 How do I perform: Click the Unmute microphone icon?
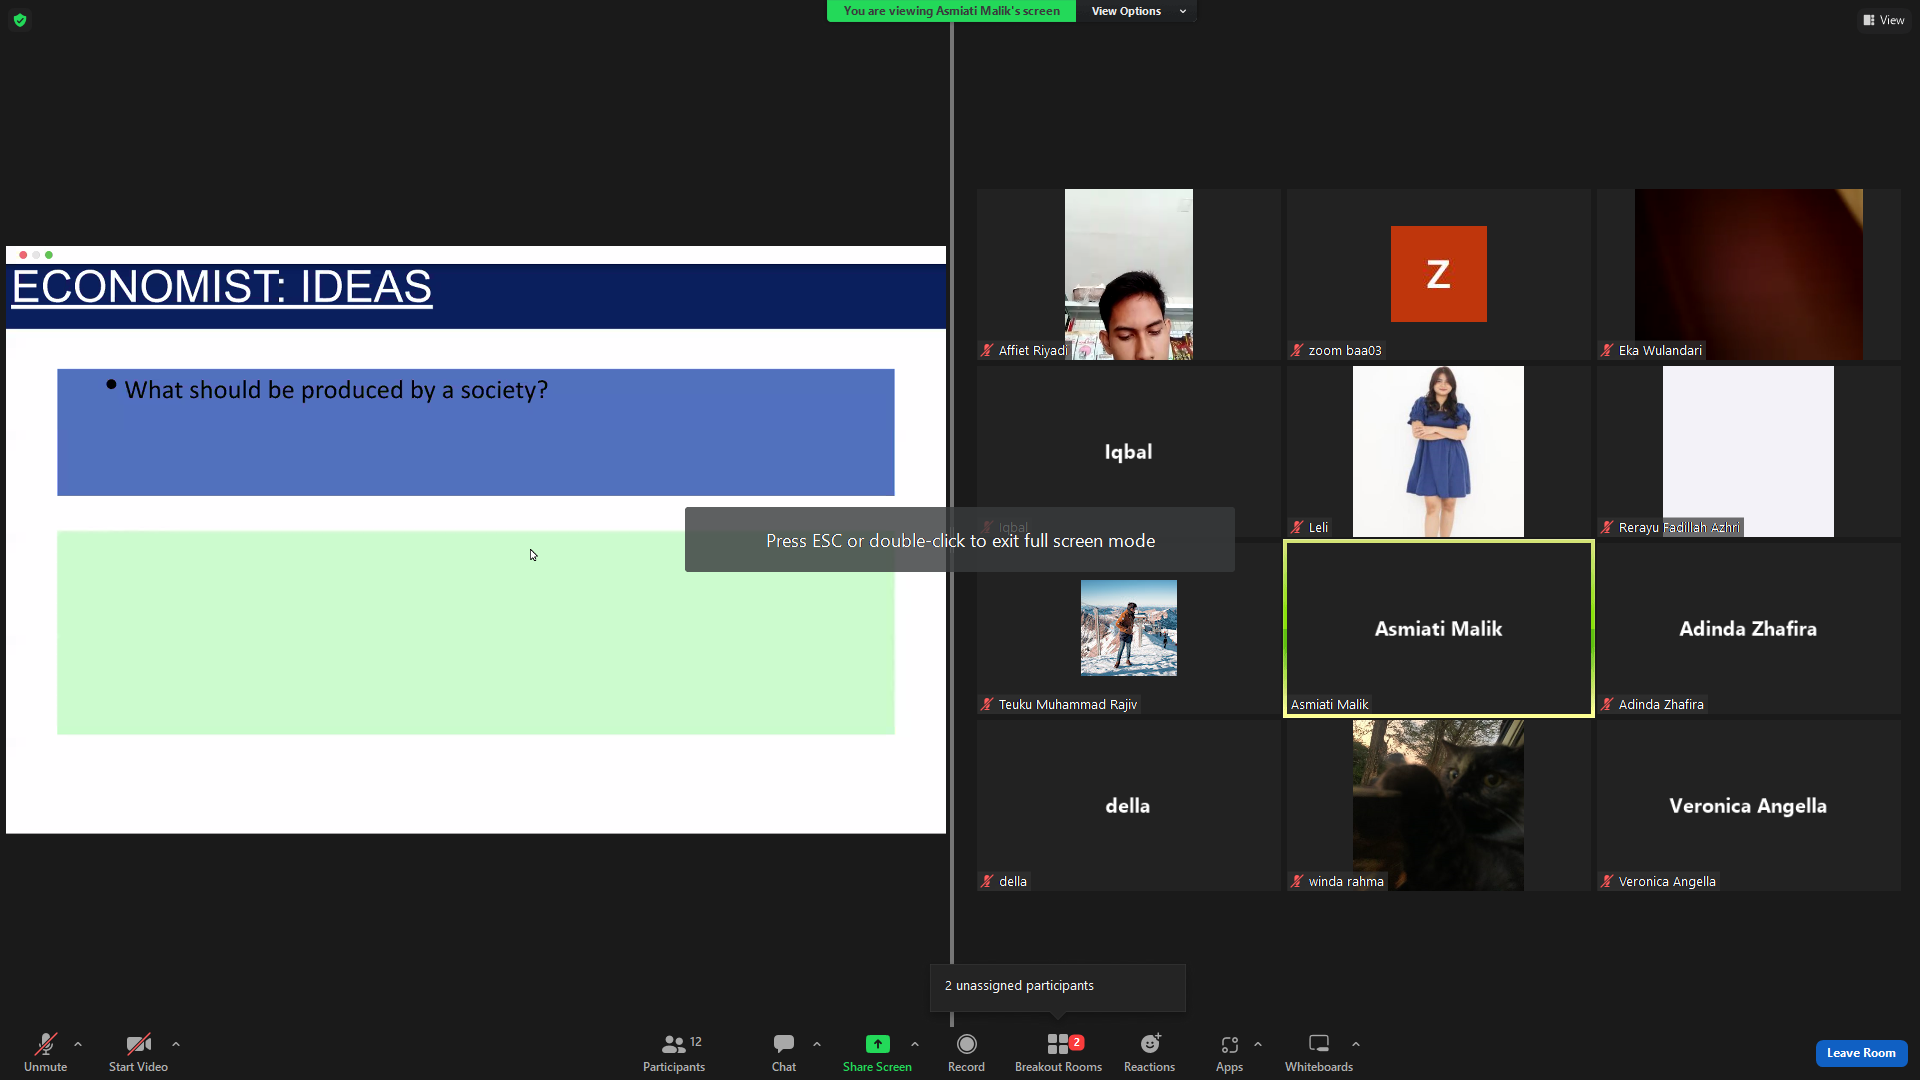click(46, 1044)
